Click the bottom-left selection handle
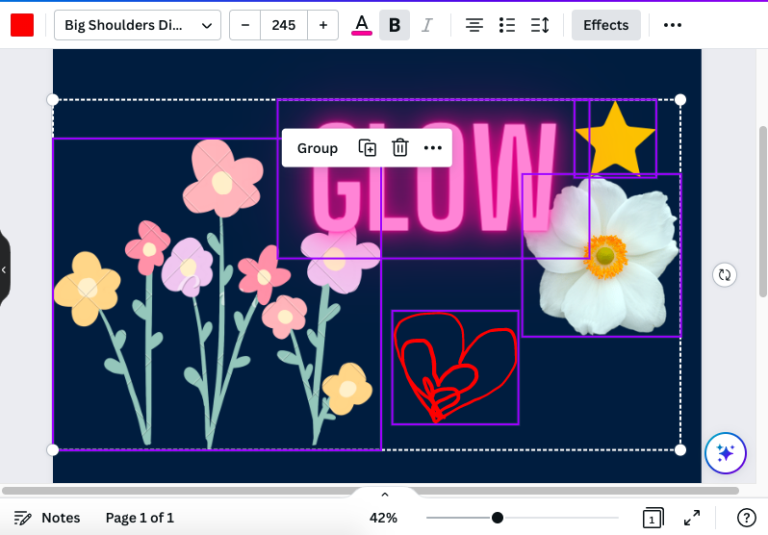Viewport: 768px width, 535px height. (x=52, y=450)
